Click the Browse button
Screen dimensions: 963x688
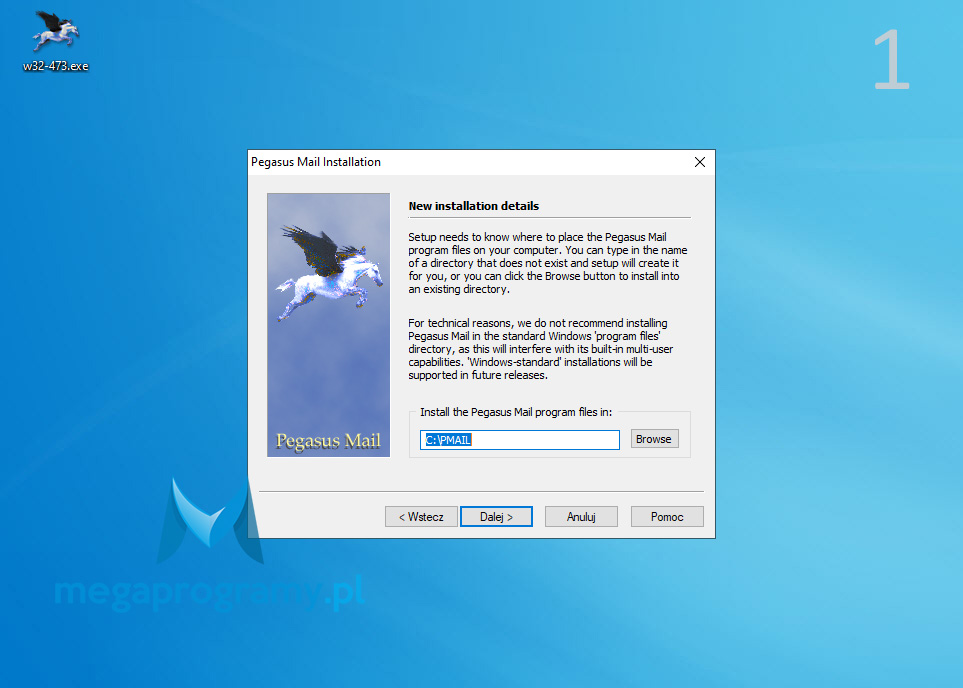[654, 439]
